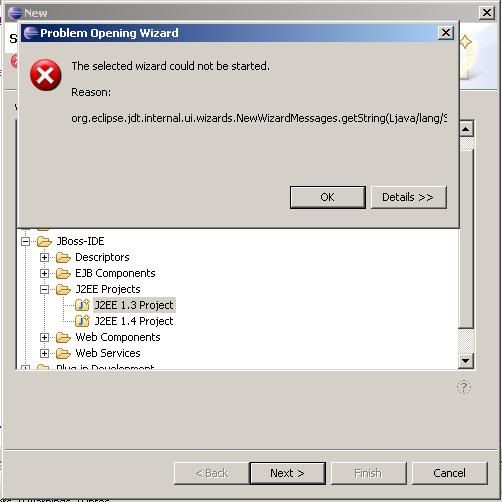Expand the Web Components tree node

pos(44,337)
